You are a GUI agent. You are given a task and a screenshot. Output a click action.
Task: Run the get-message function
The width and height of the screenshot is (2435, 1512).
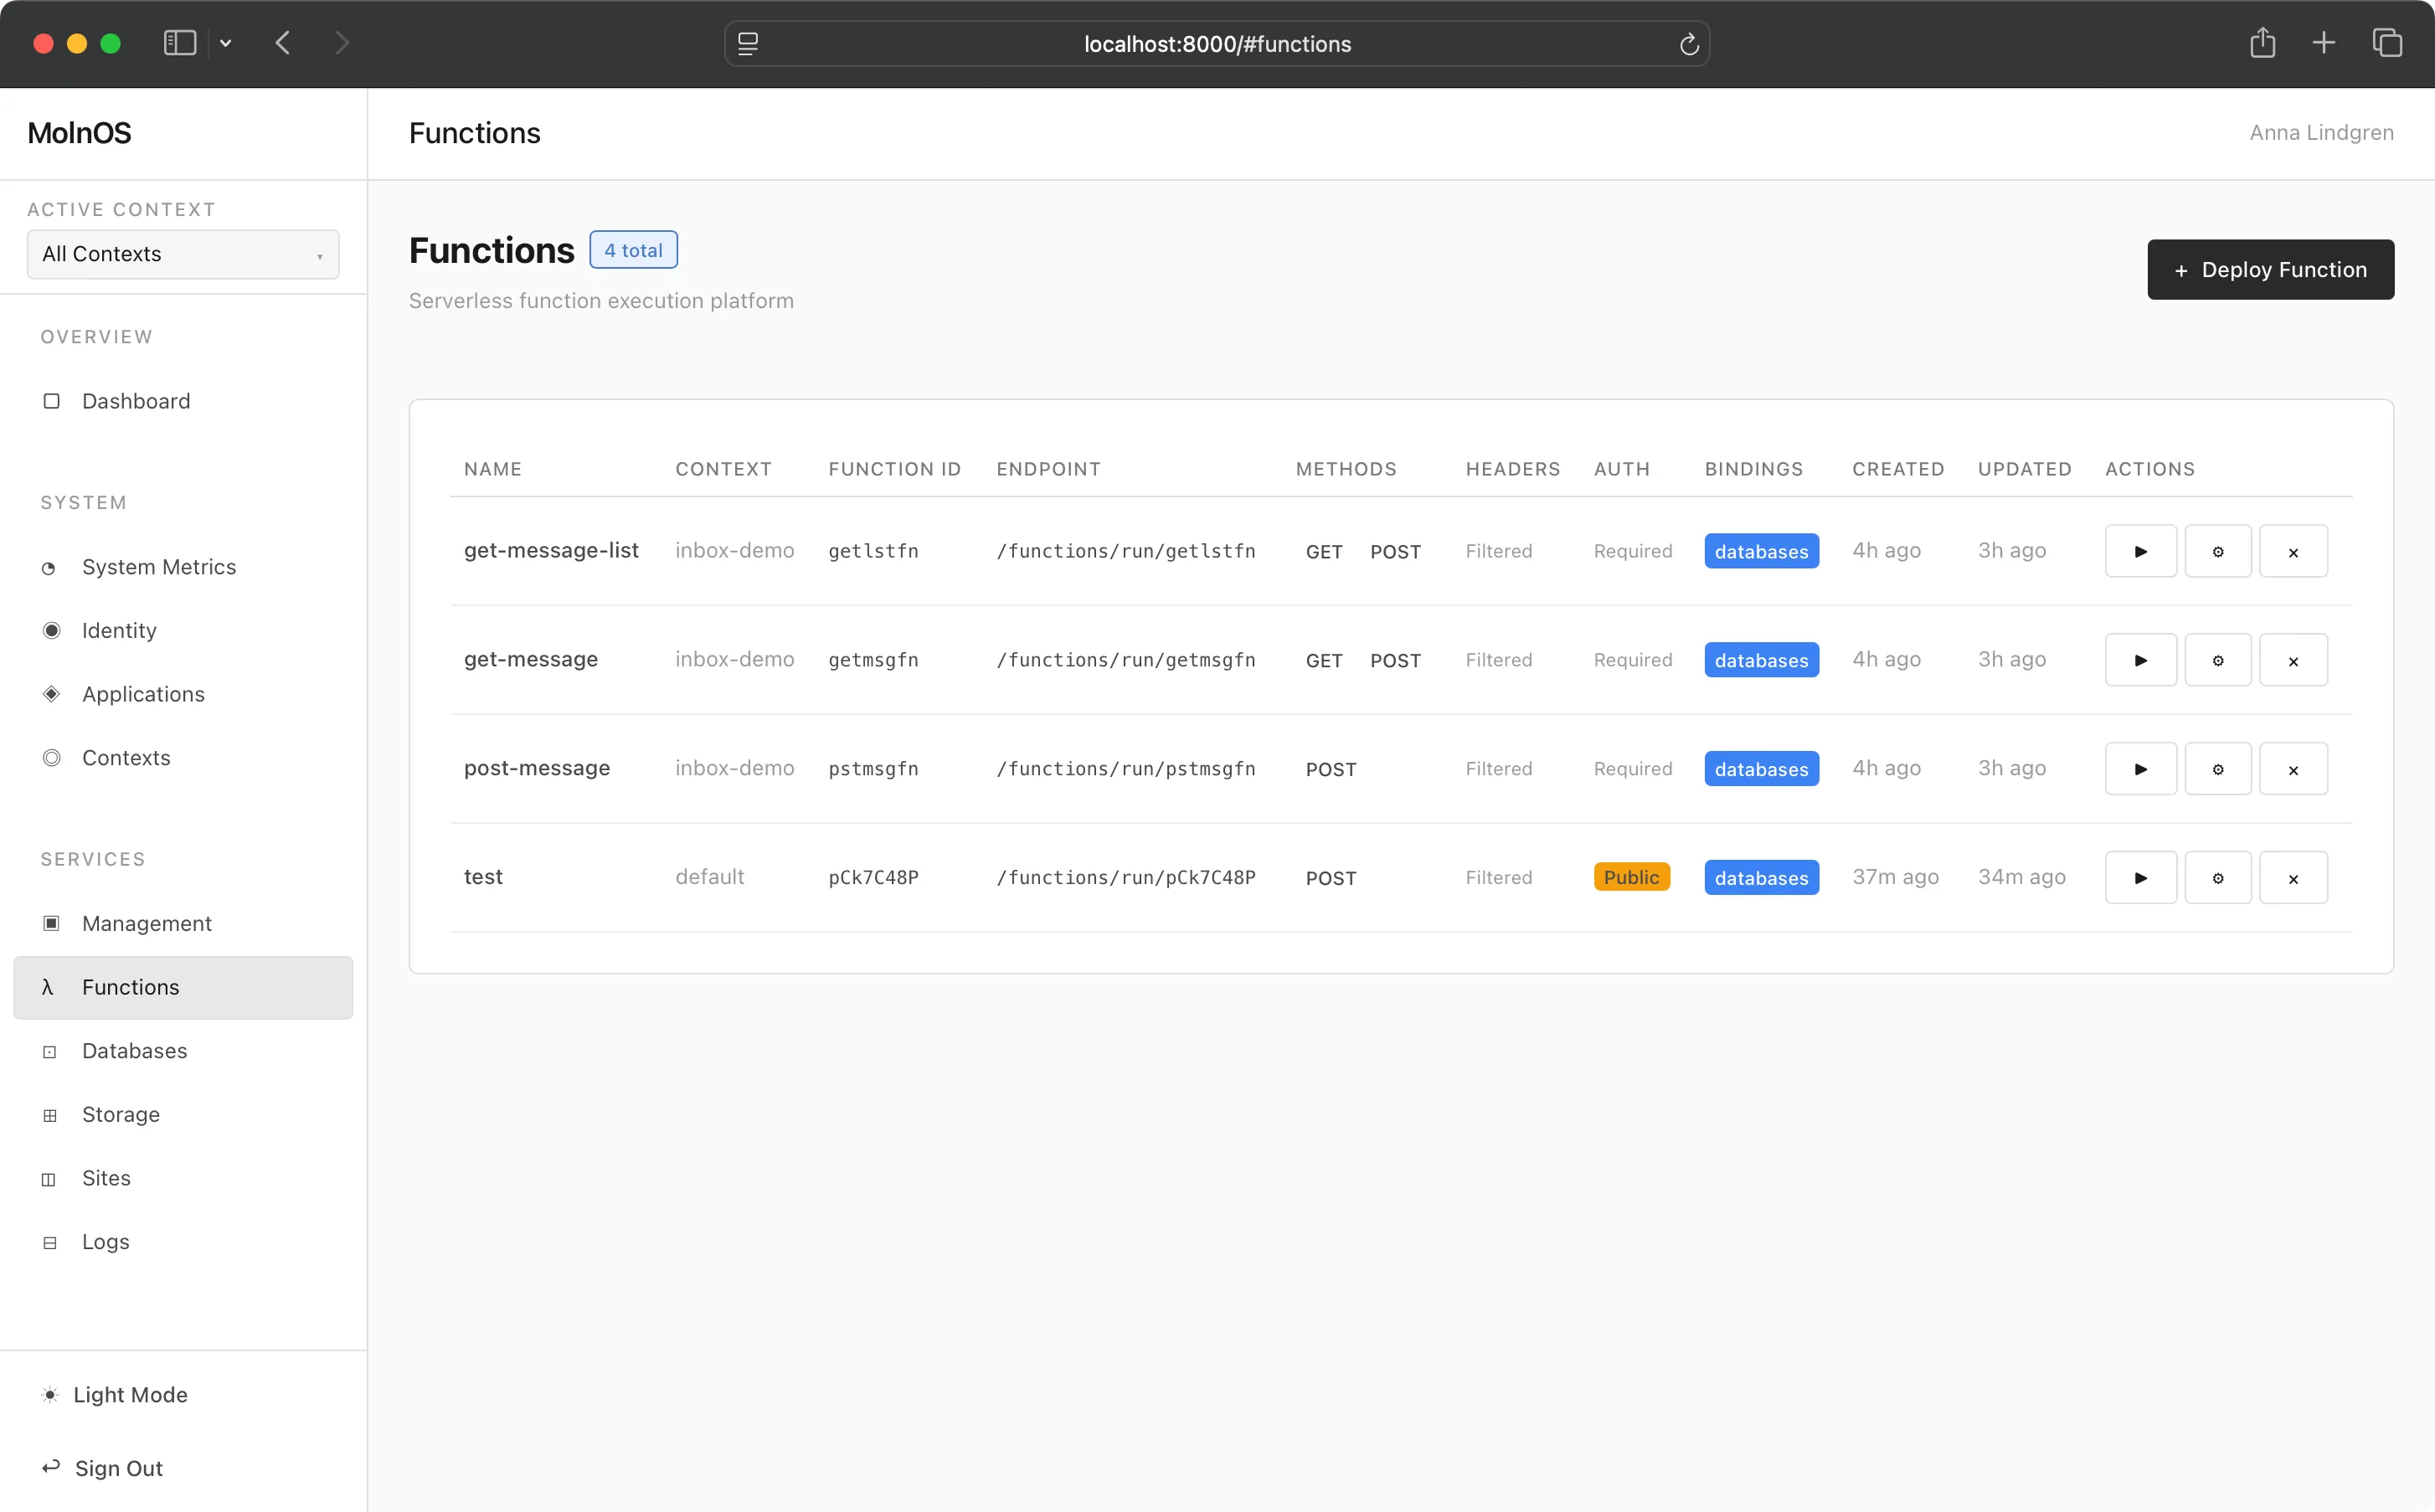[x=2140, y=659]
